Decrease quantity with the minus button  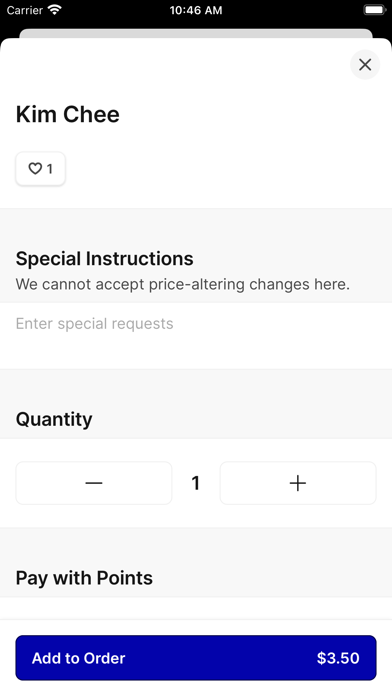(94, 483)
